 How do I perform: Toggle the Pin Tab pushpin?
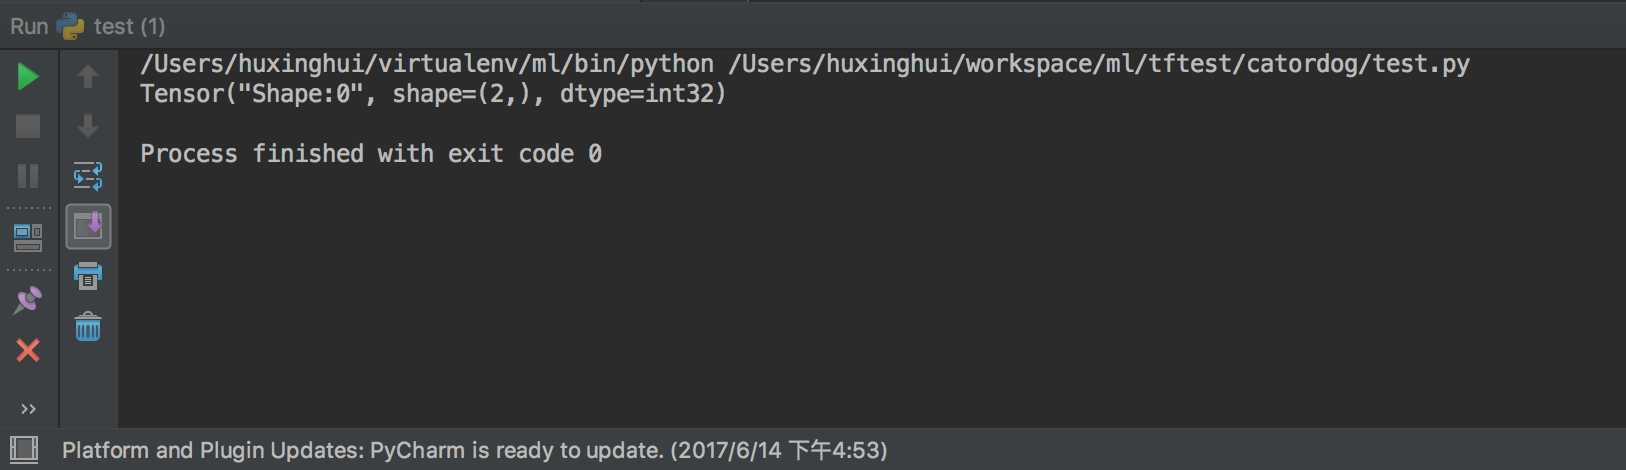[28, 300]
